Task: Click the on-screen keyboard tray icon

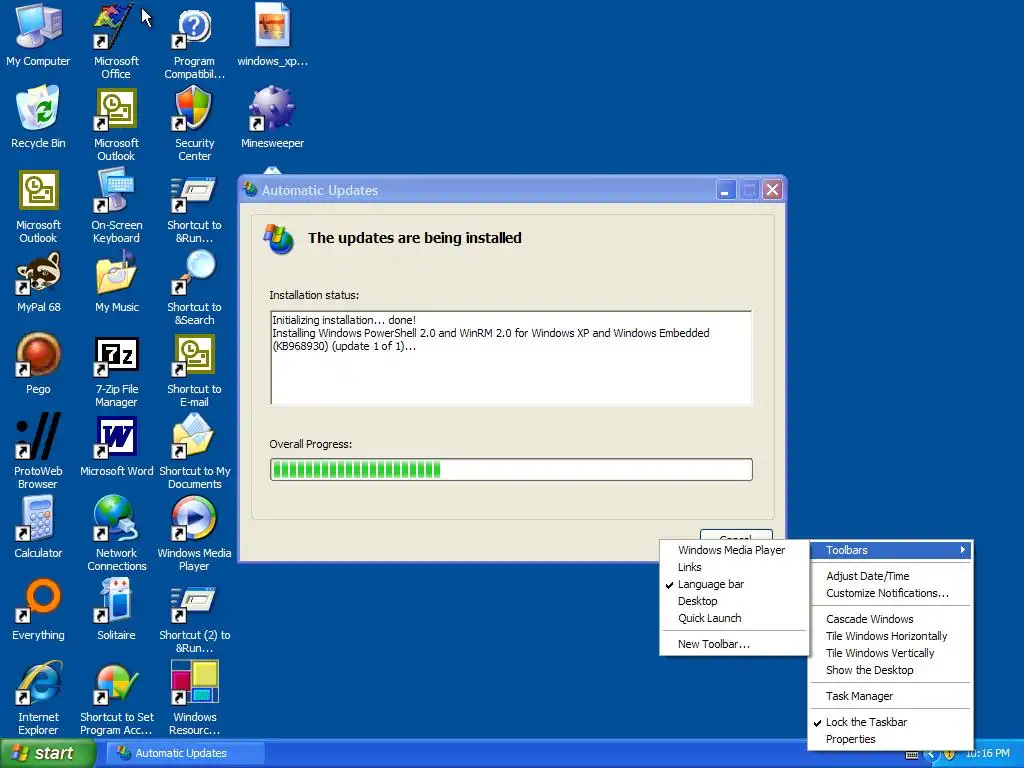Action: pyautogui.click(x=912, y=754)
